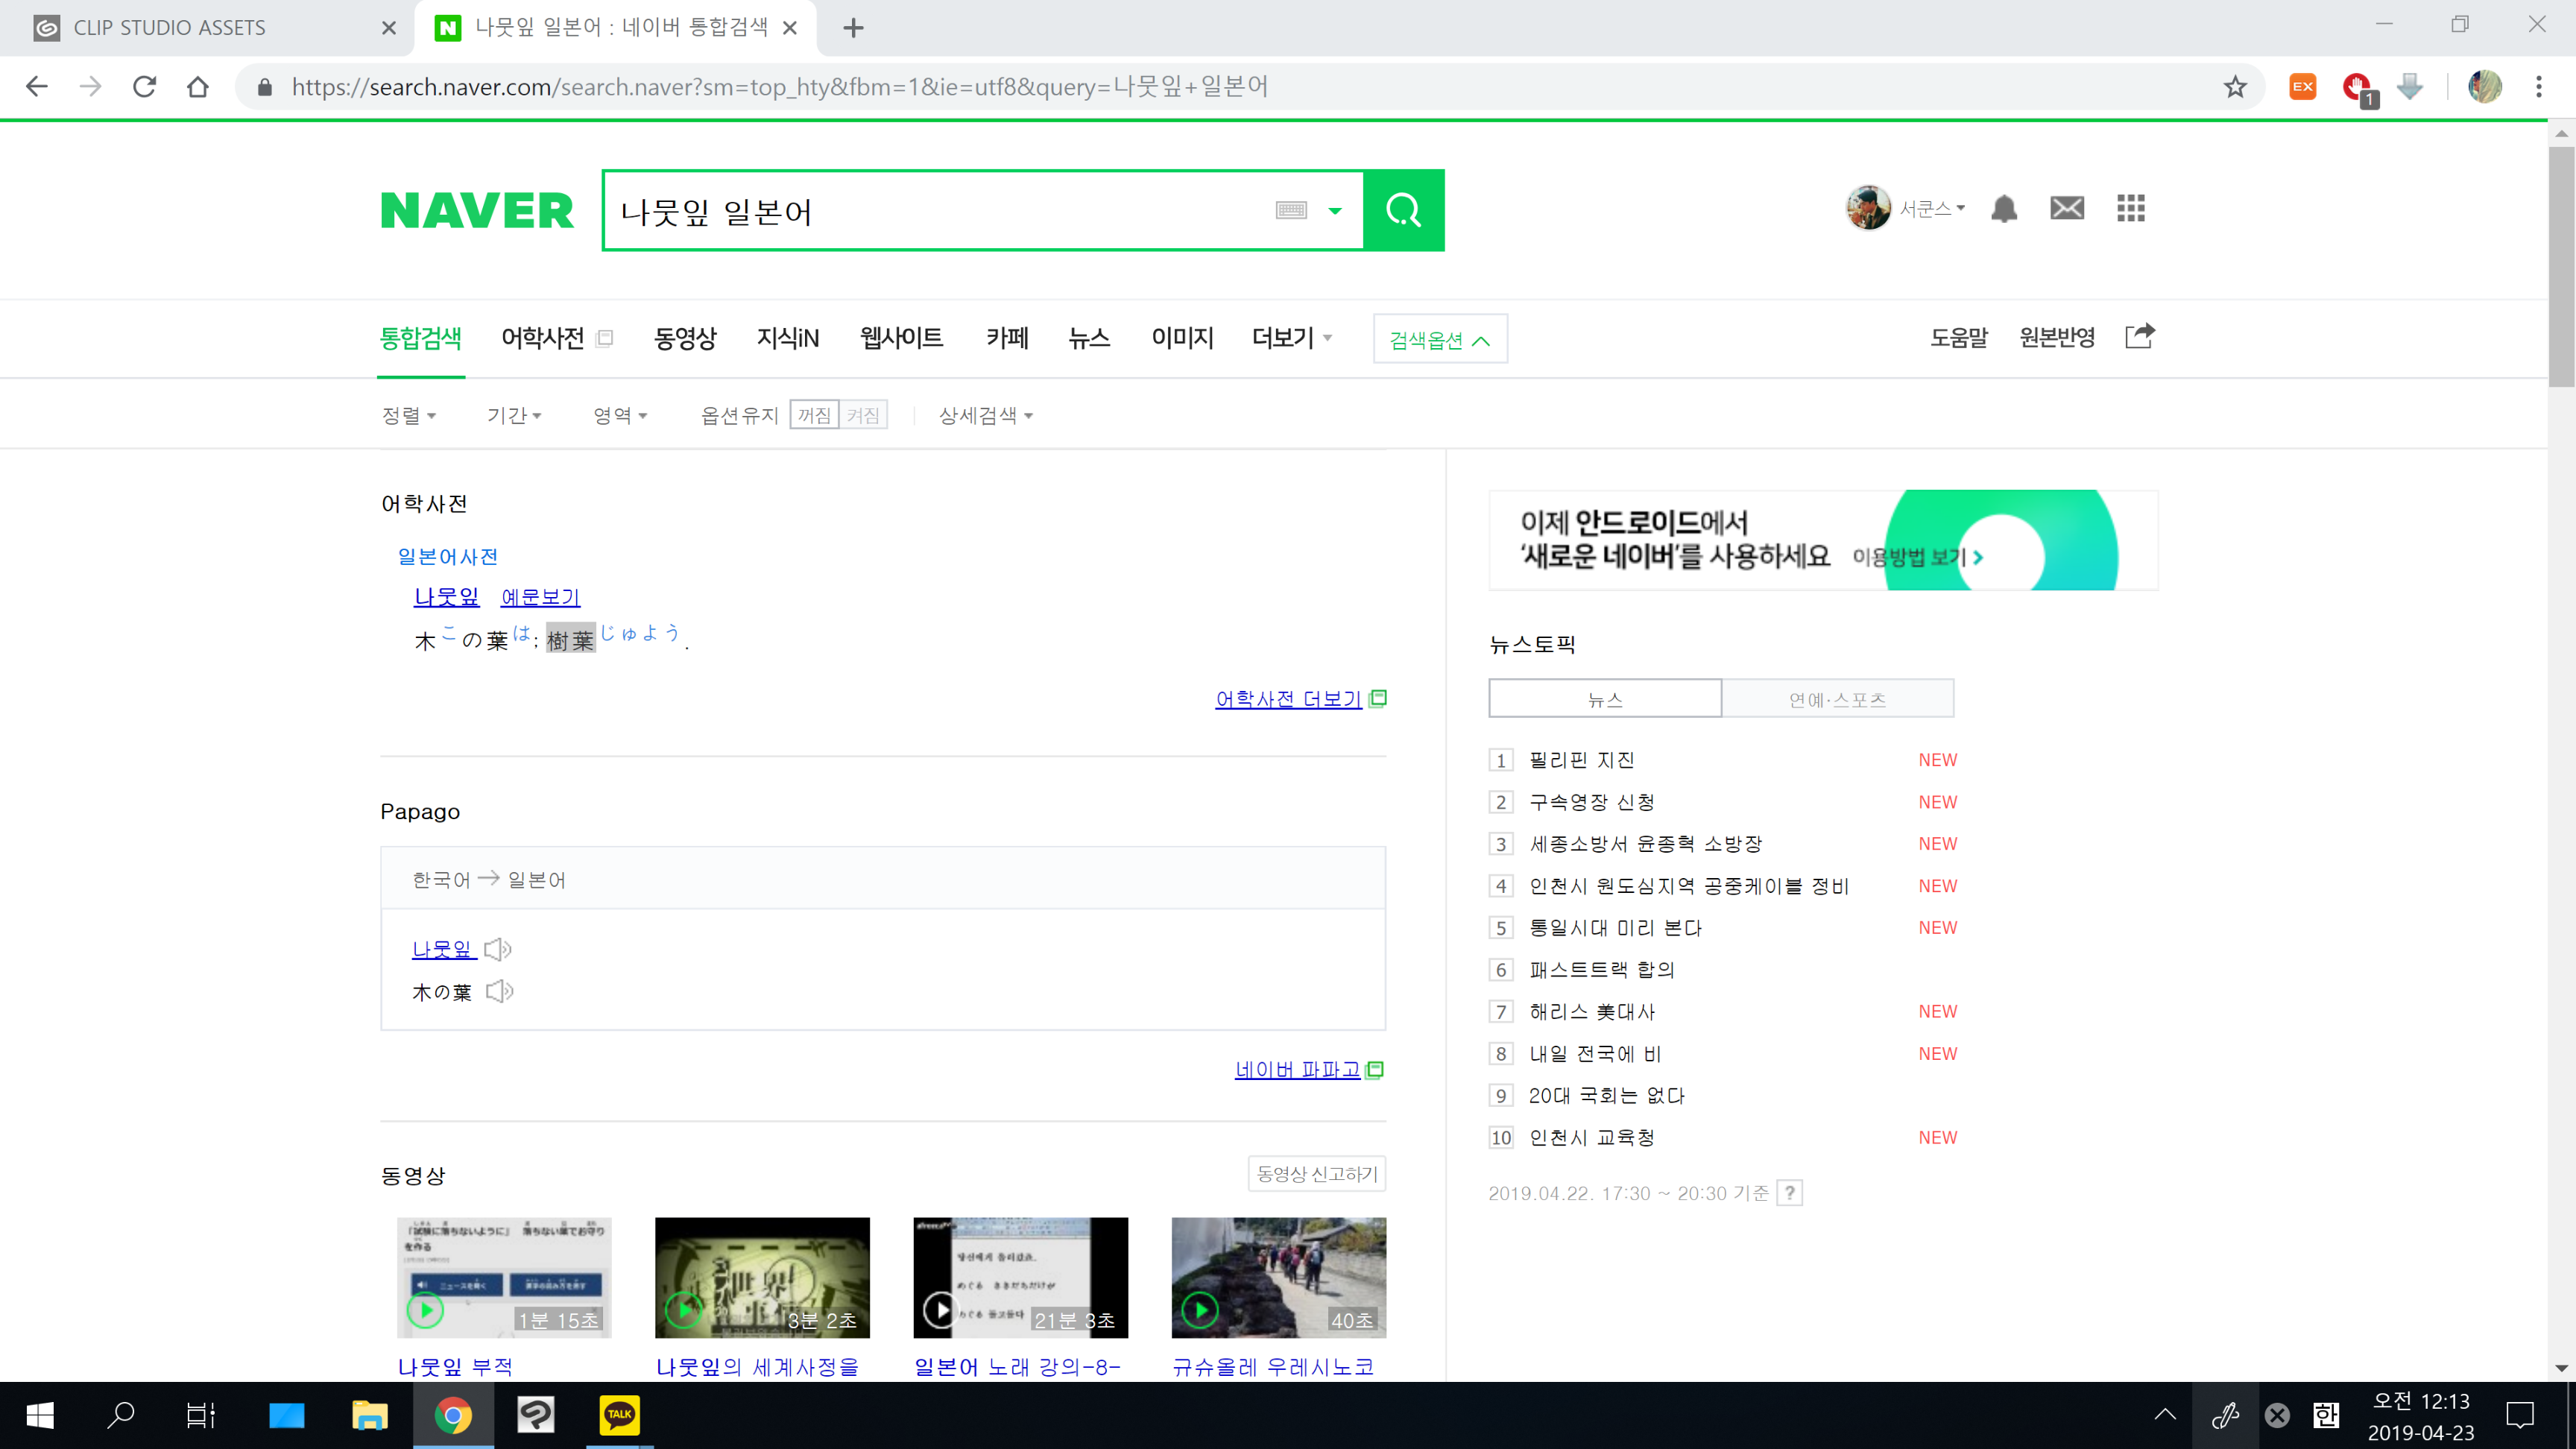Open the 나뭇잎 부적 video thumbnail

504,1277
